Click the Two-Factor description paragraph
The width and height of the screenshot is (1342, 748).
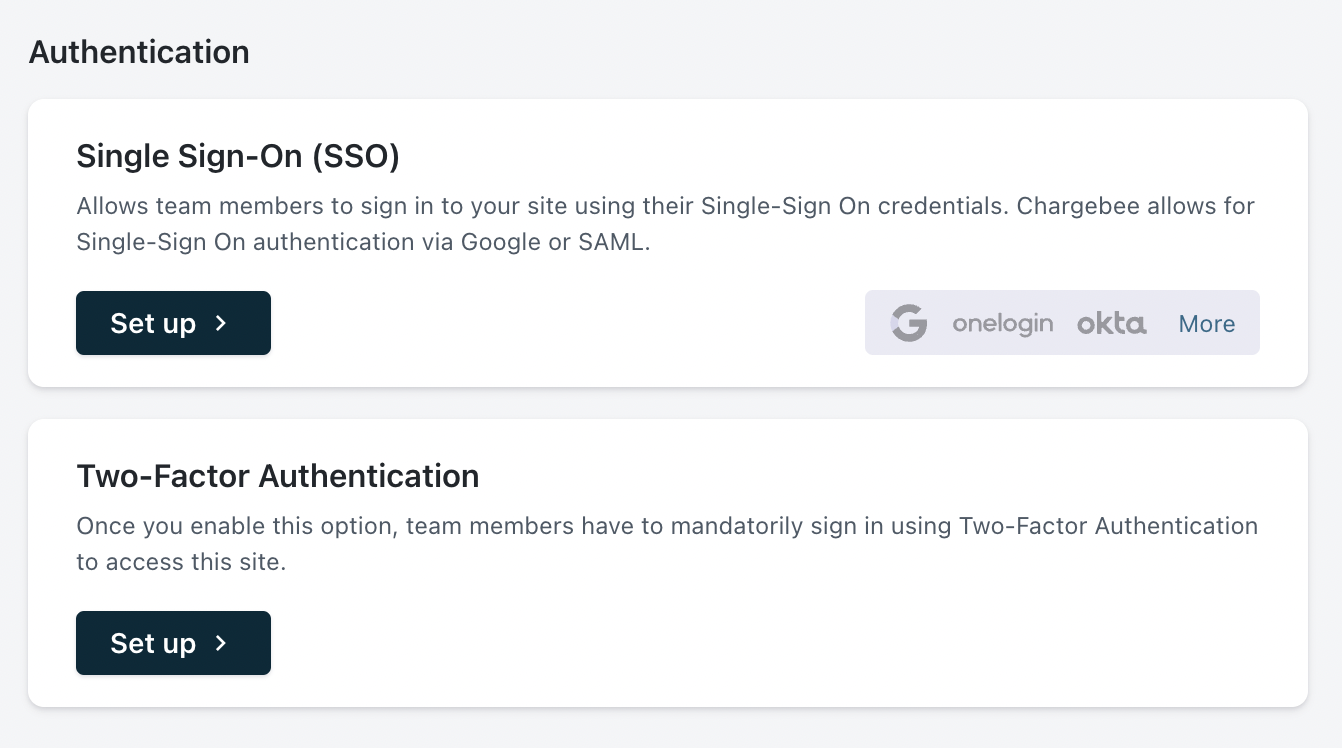click(x=666, y=543)
